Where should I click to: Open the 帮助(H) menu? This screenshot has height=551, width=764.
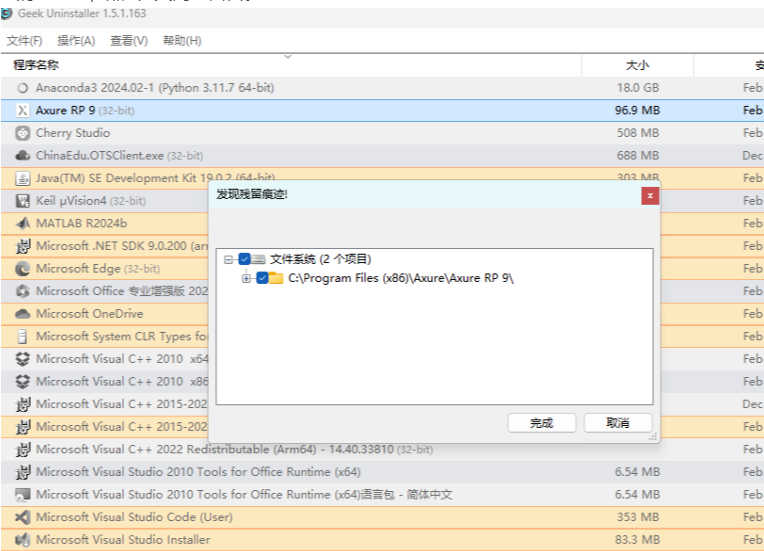[182, 41]
